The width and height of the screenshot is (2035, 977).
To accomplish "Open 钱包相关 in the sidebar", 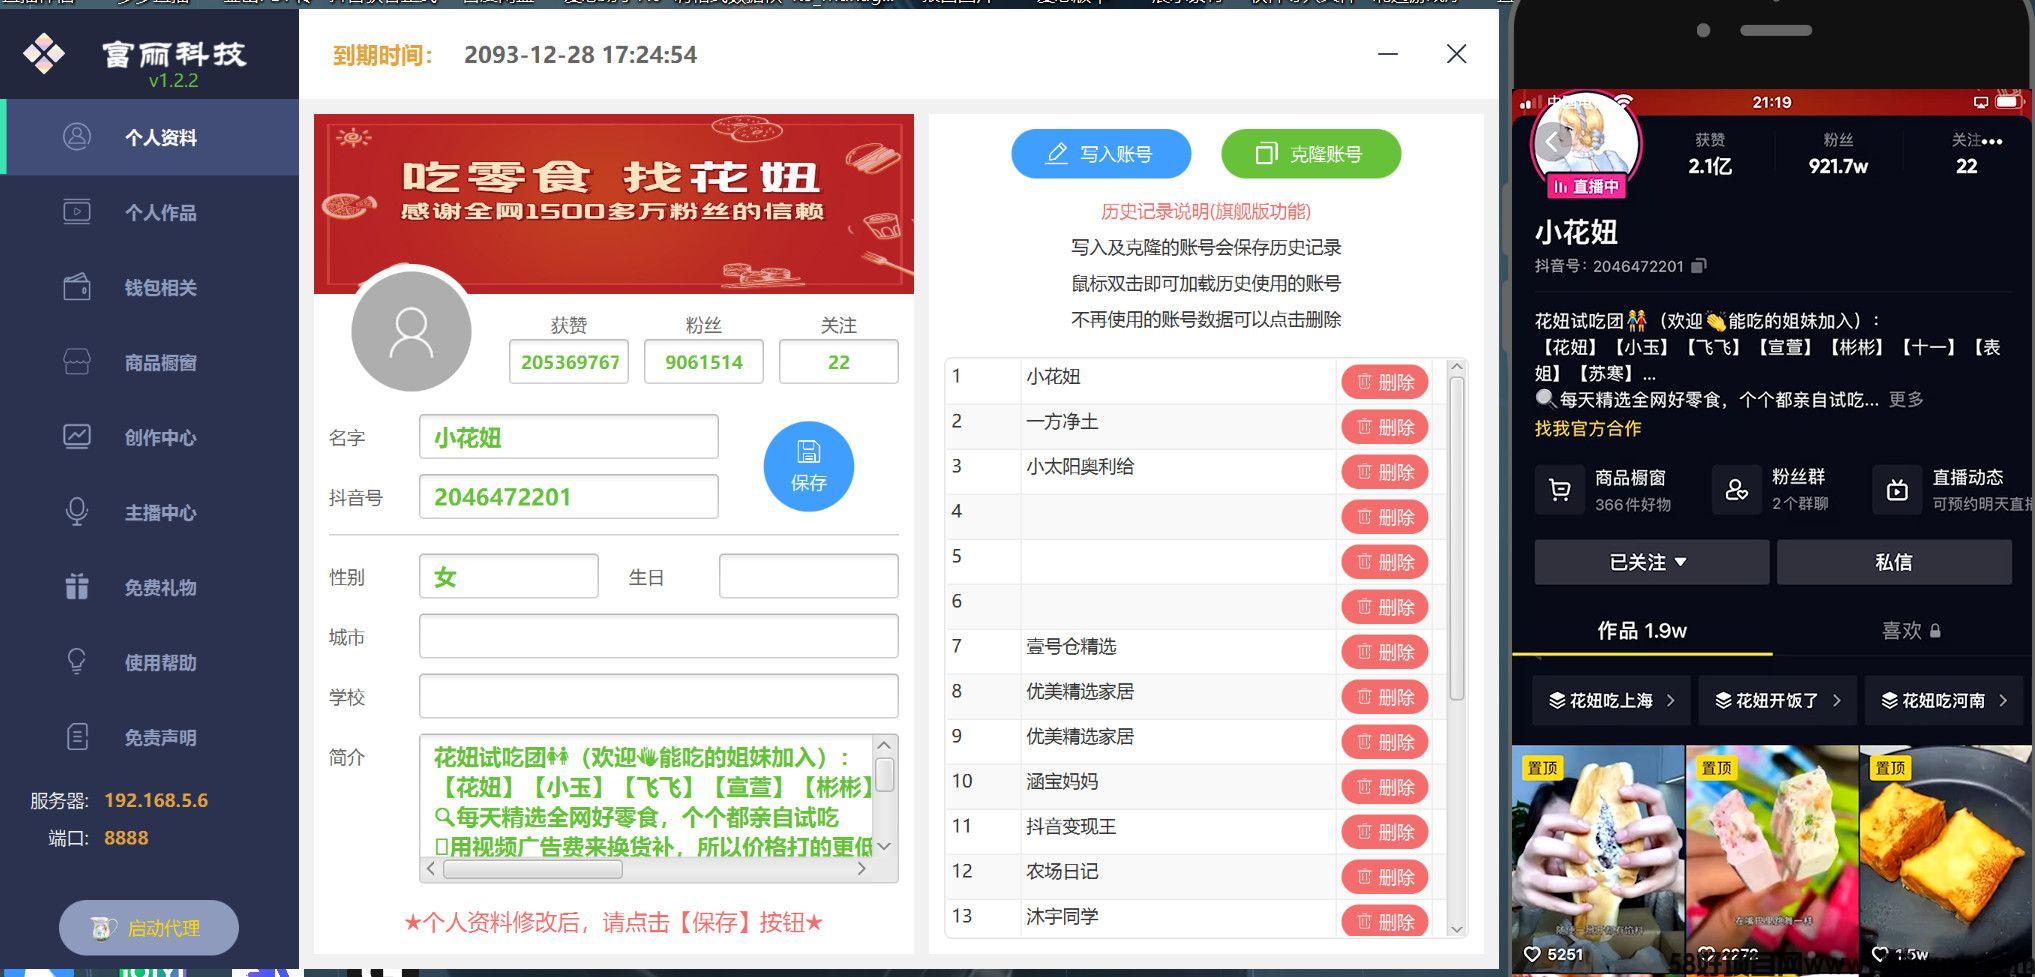I will click(150, 287).
